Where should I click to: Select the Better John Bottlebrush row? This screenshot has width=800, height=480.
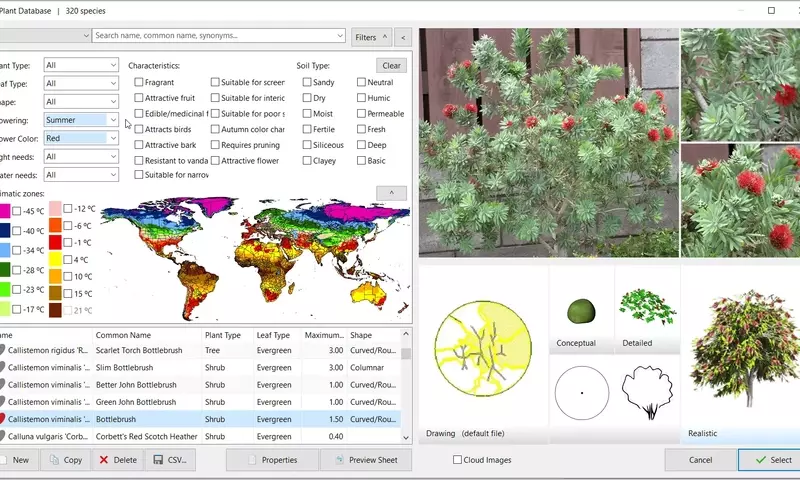tap(200, 385)
